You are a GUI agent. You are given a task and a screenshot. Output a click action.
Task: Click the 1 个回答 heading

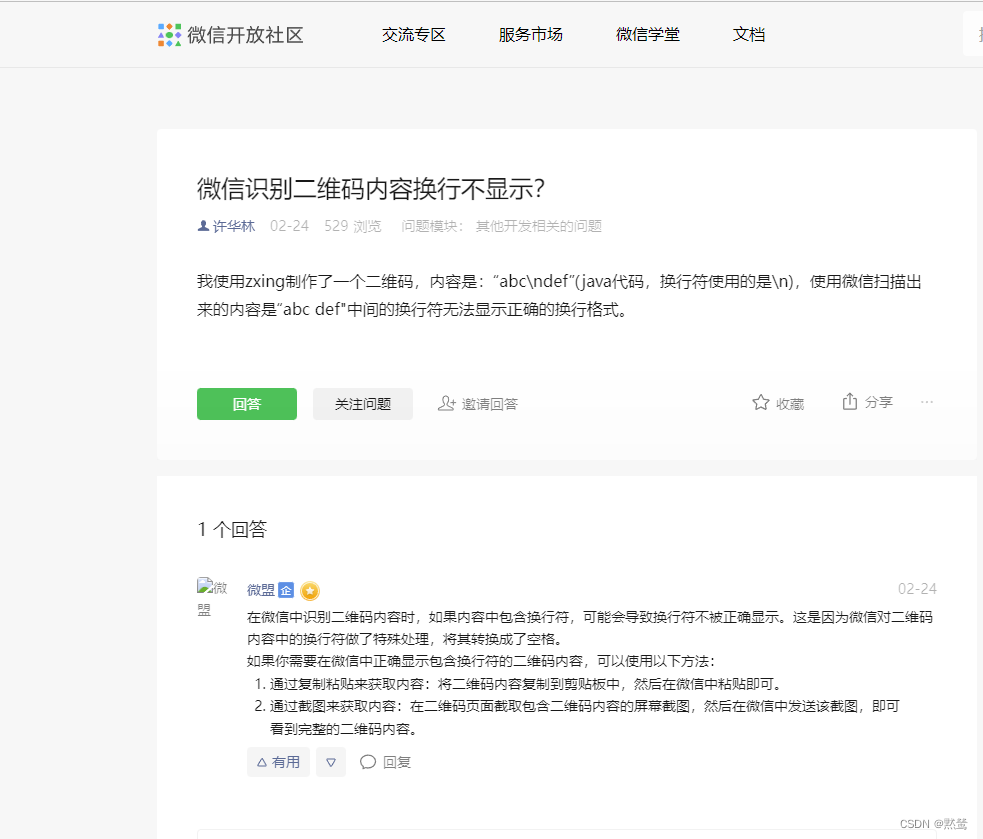pos(233,529)
